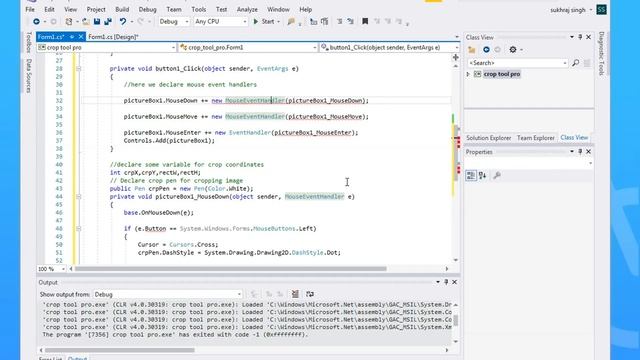Open the Analyze menu
Screen dimensions: 640x360
(x=247, y=9)
